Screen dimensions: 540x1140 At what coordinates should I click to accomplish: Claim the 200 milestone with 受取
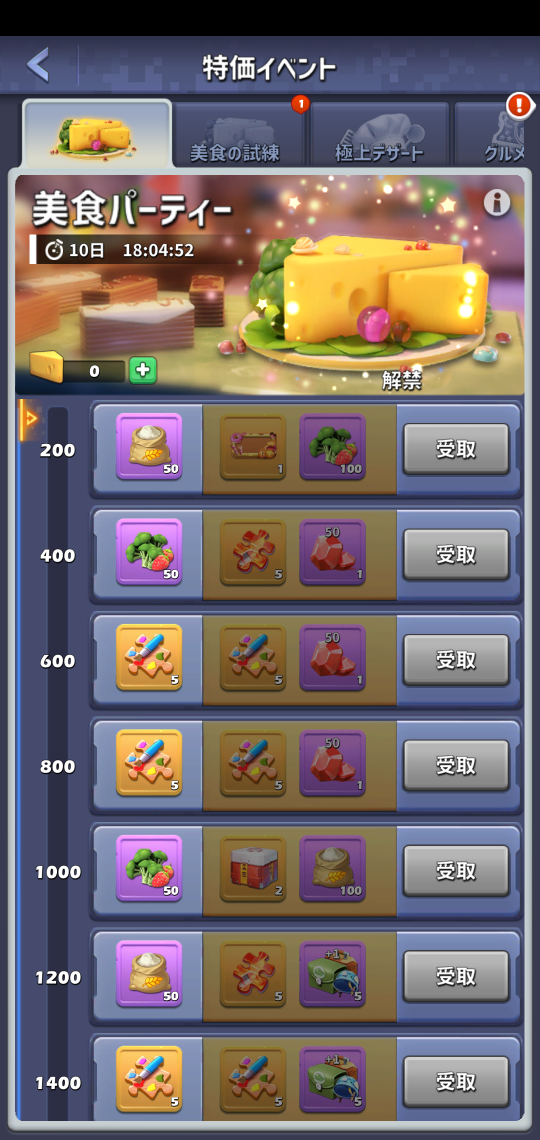coord(456,449)
